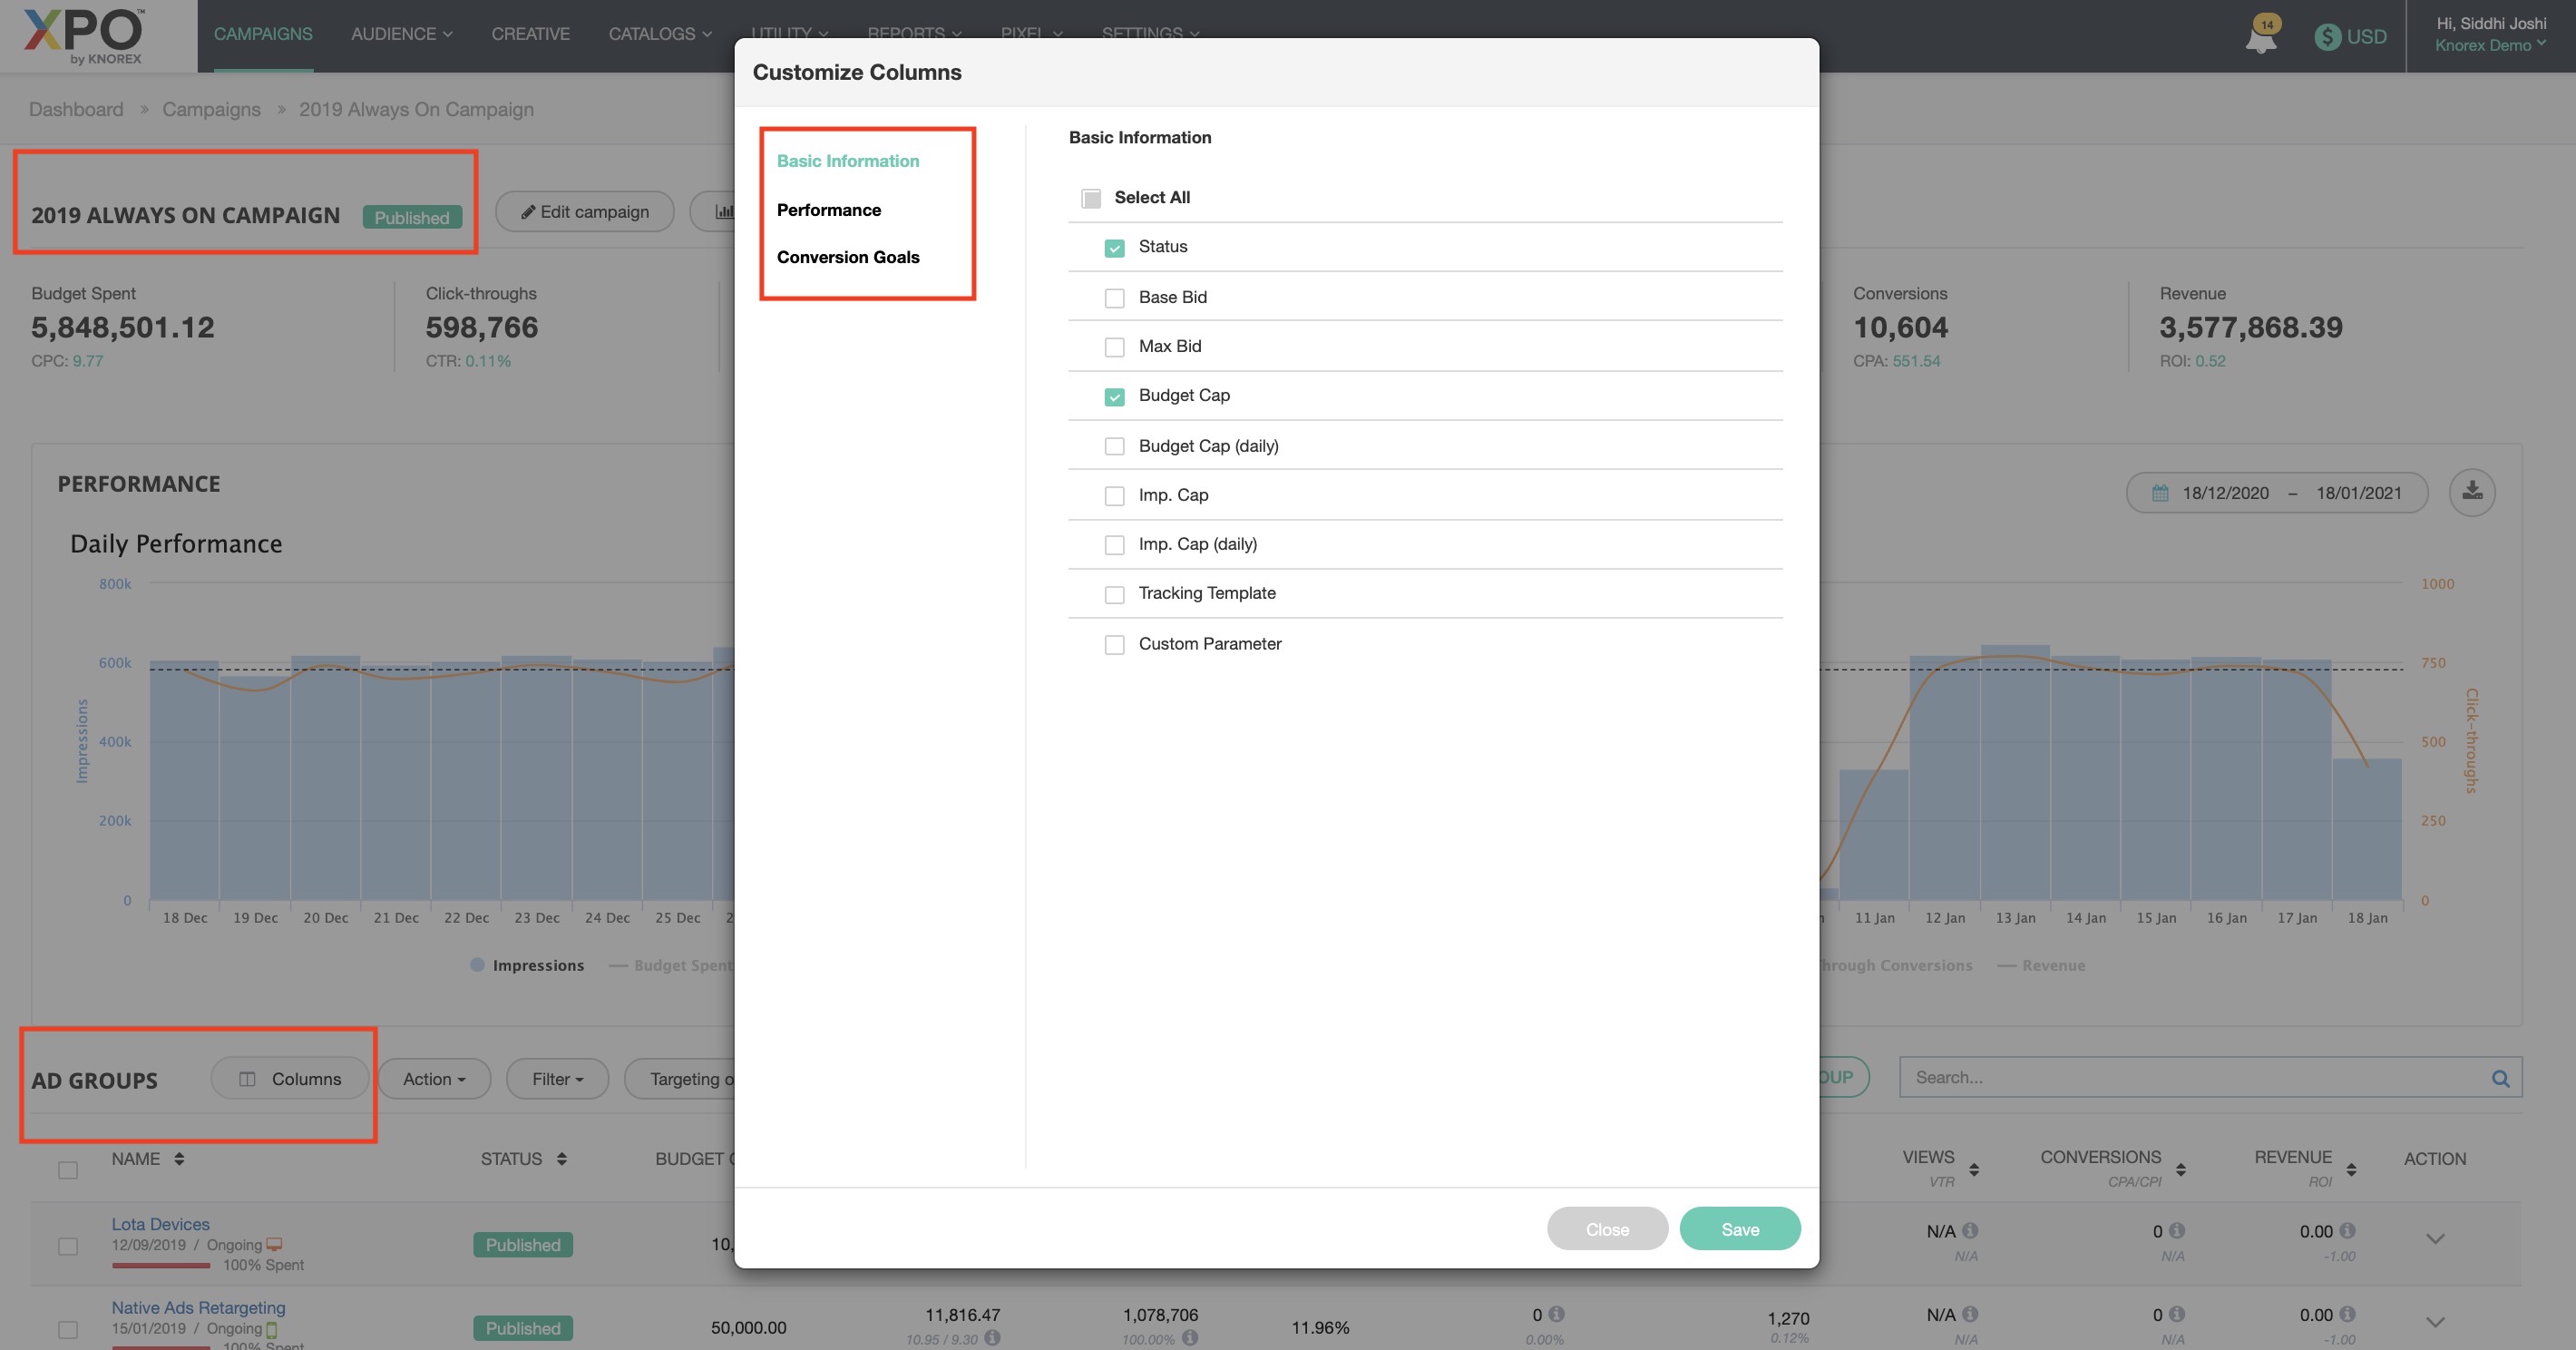Click the search magnifier icon
This screenshot has width=2576, height=1350.
[2499, 1078]
